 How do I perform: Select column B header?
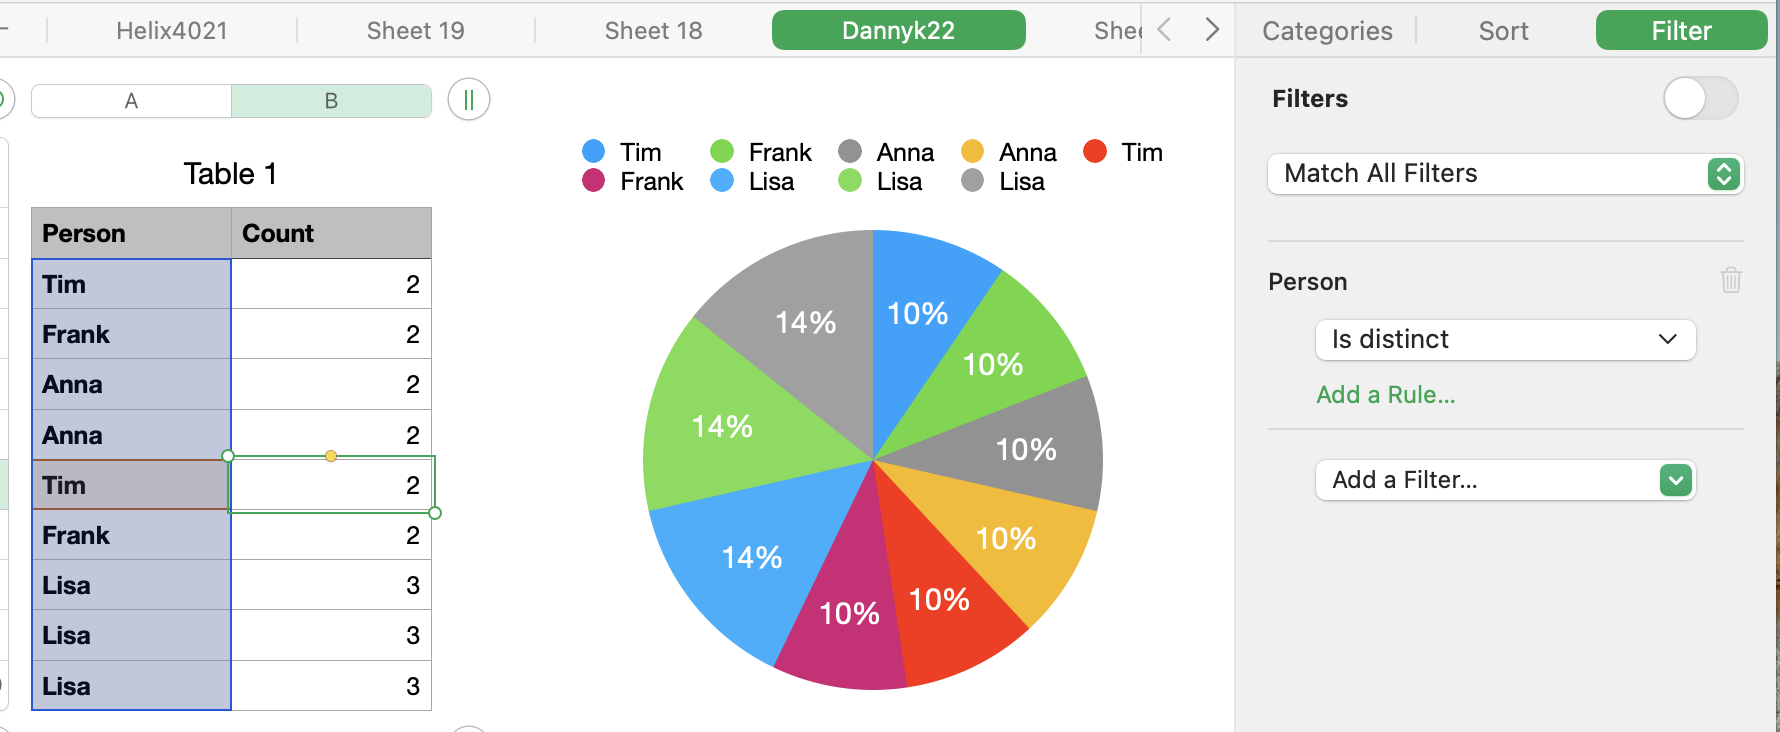coord(331,101)
